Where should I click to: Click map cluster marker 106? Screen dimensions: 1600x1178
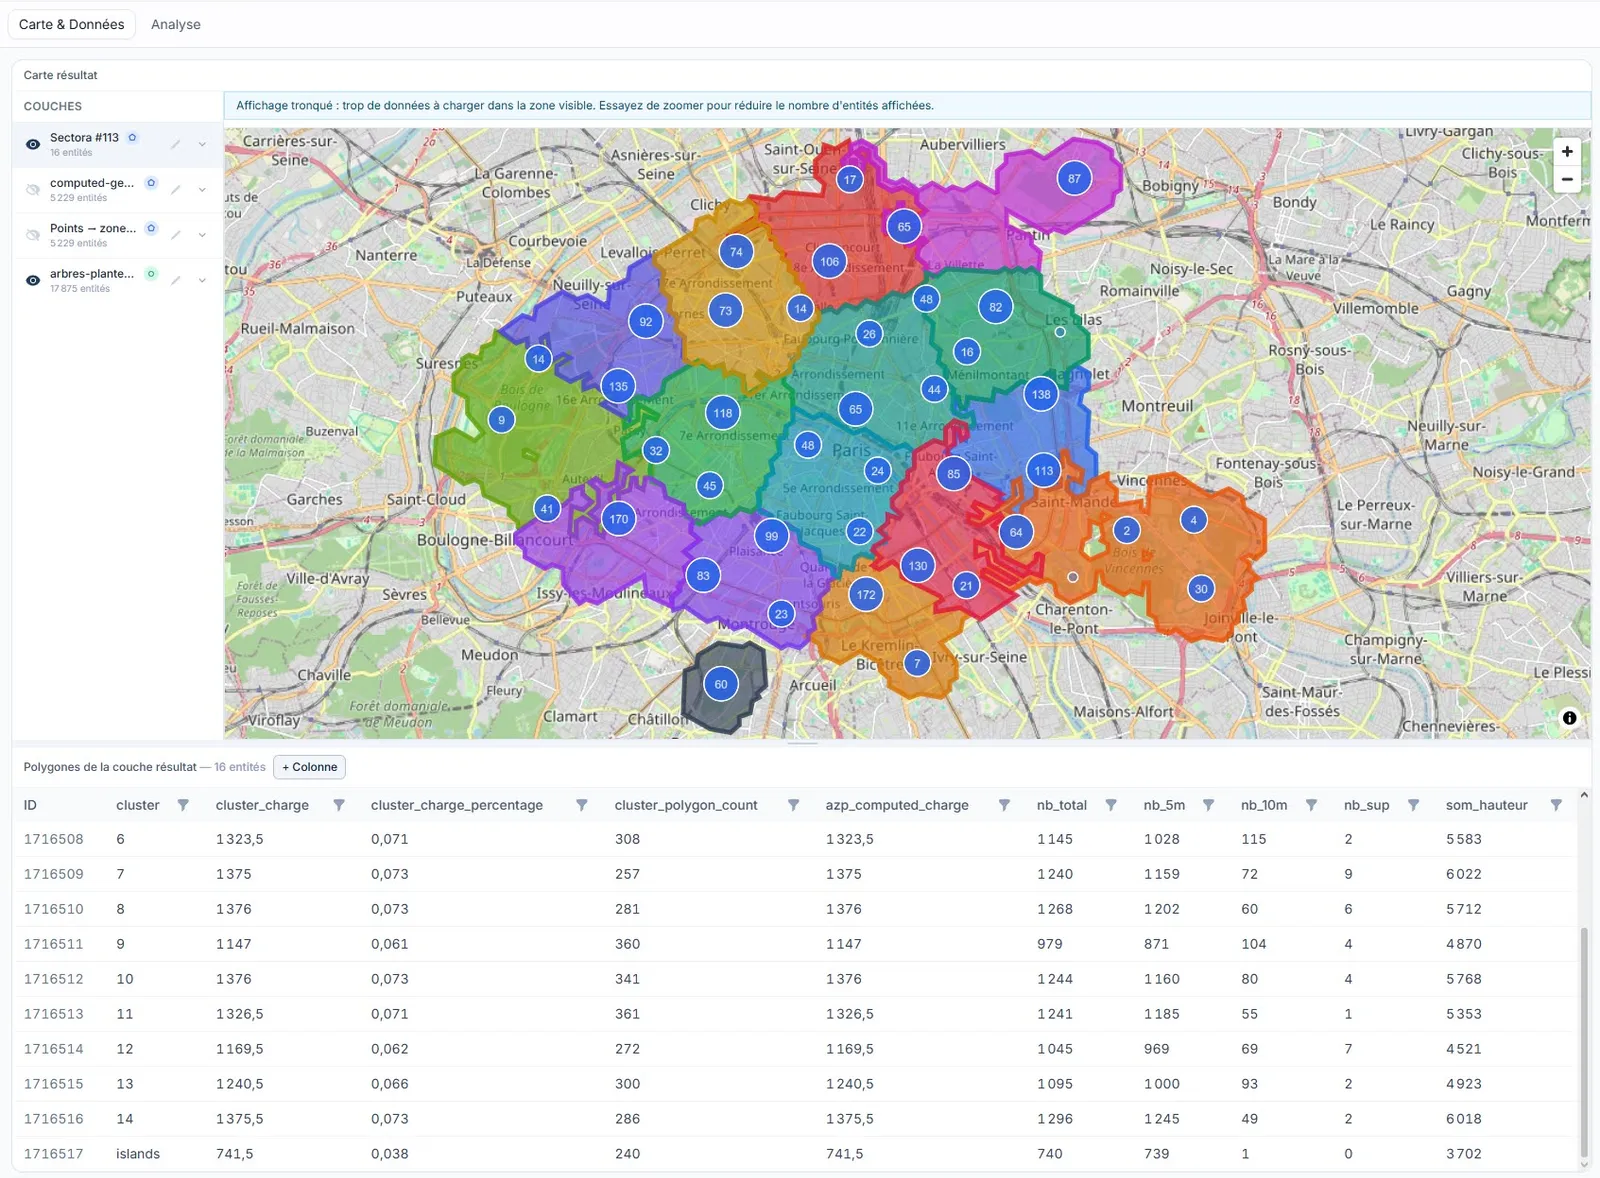829,262
